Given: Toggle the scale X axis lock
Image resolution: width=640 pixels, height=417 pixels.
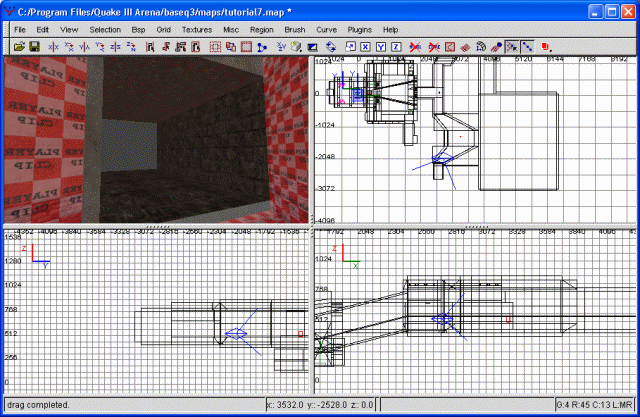Looking at the screenshot, I should [x=365, y=47].
